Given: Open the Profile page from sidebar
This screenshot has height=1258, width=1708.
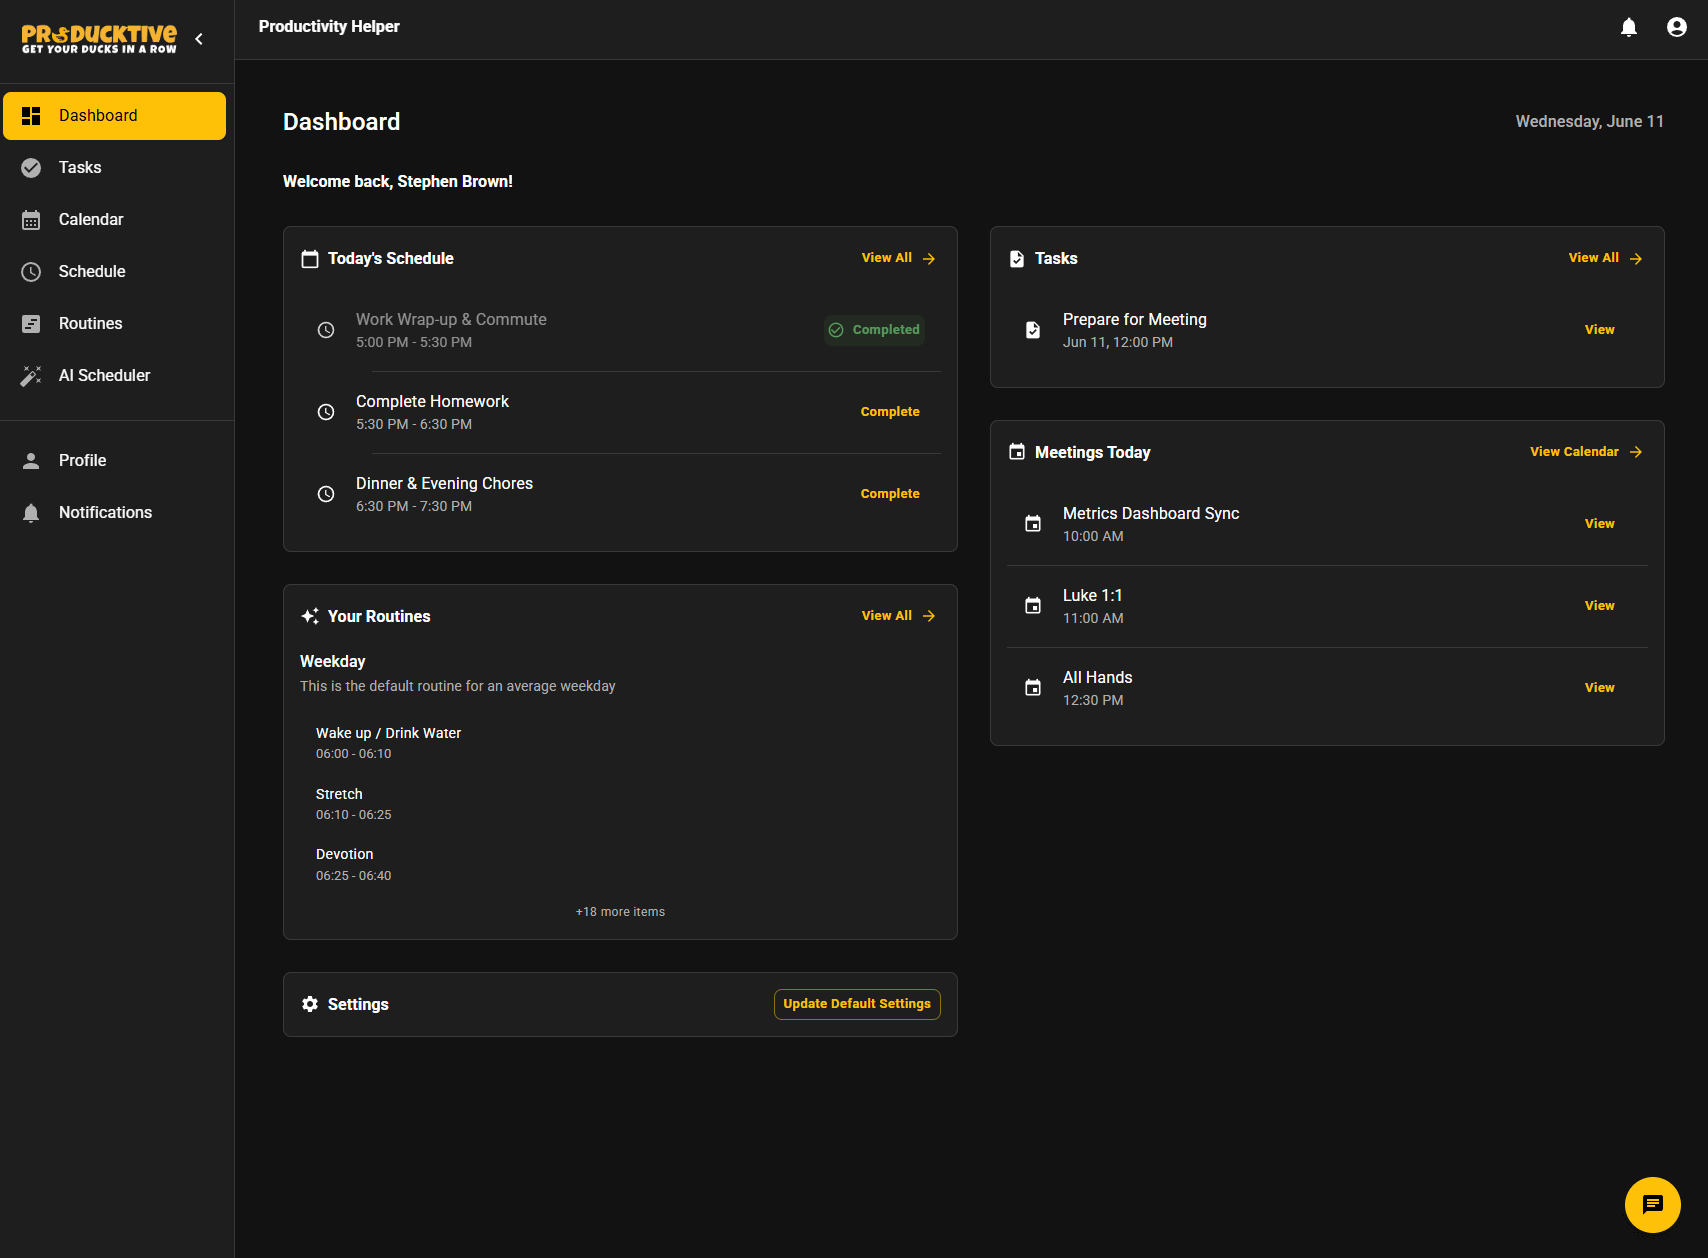Looking at the screenshot, I should [82, 460].
